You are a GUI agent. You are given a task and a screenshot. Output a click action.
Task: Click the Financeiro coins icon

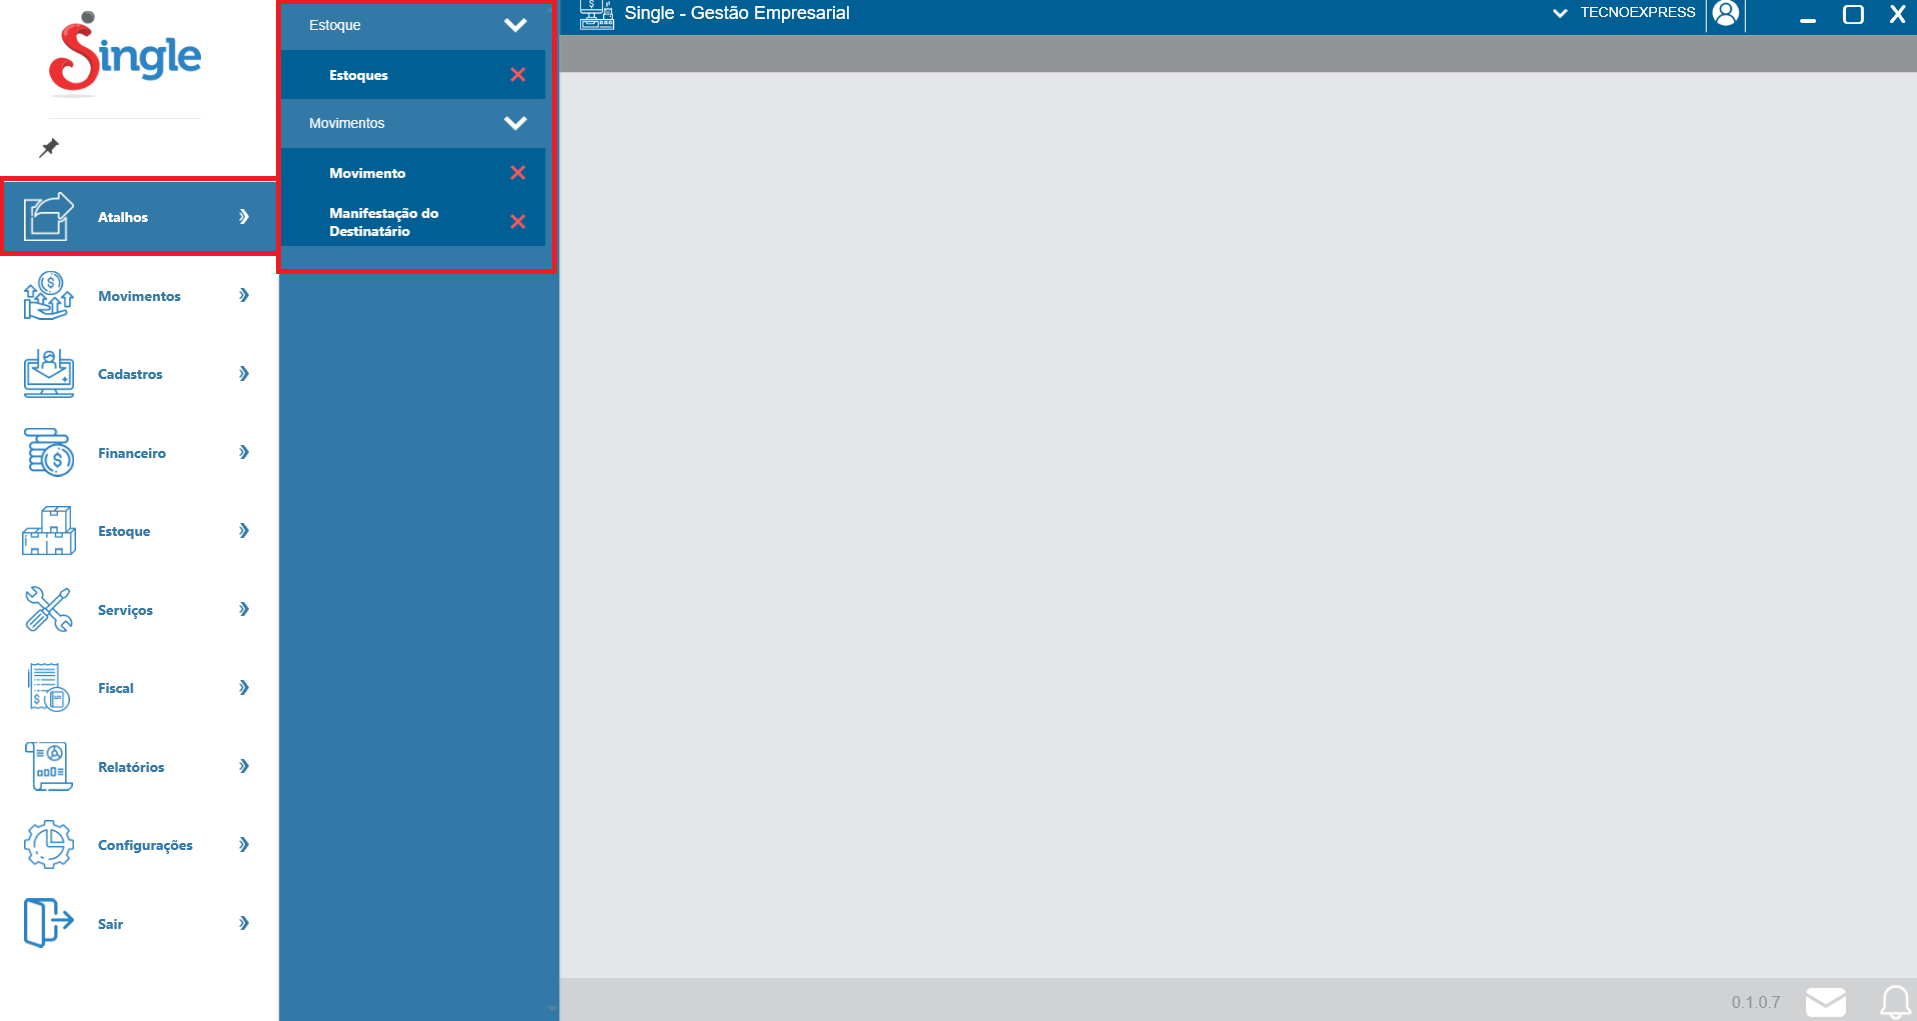click(48, 453)
